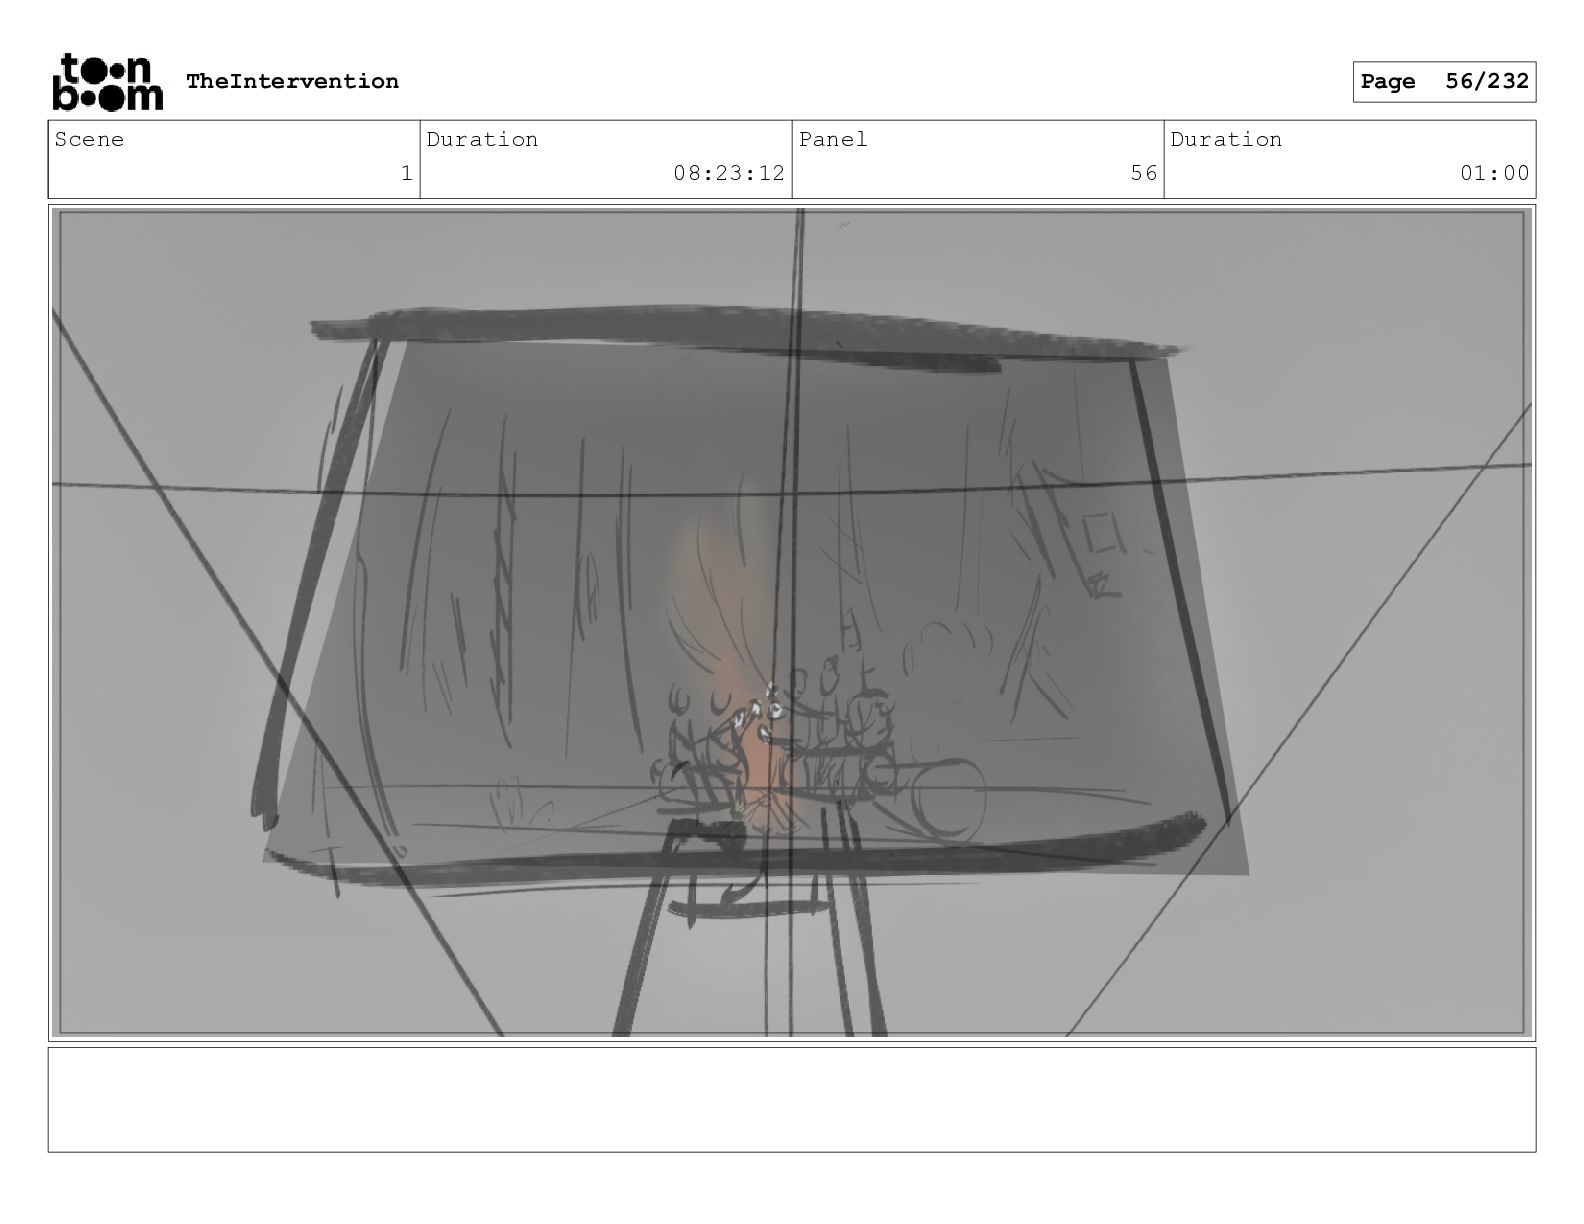Click the Page 56/232 indicator
This screenshot has width=1584, height=1224.
(x=1444, y=82)
